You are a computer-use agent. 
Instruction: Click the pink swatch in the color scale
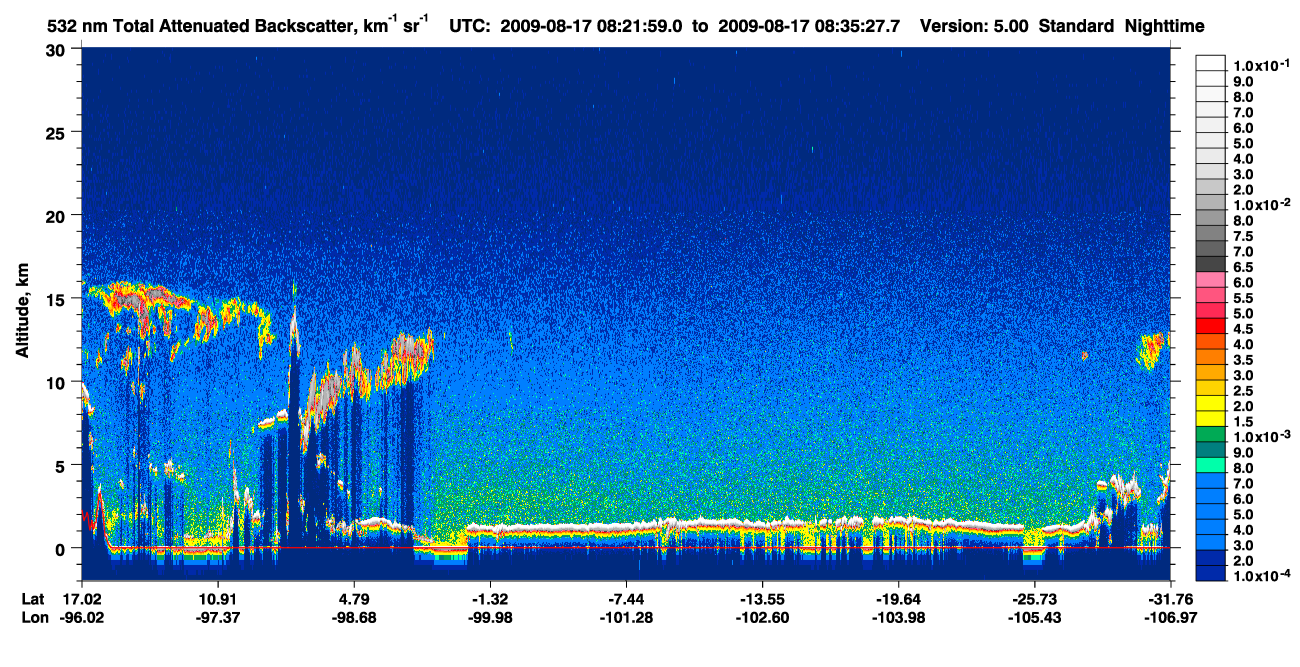1211,282
